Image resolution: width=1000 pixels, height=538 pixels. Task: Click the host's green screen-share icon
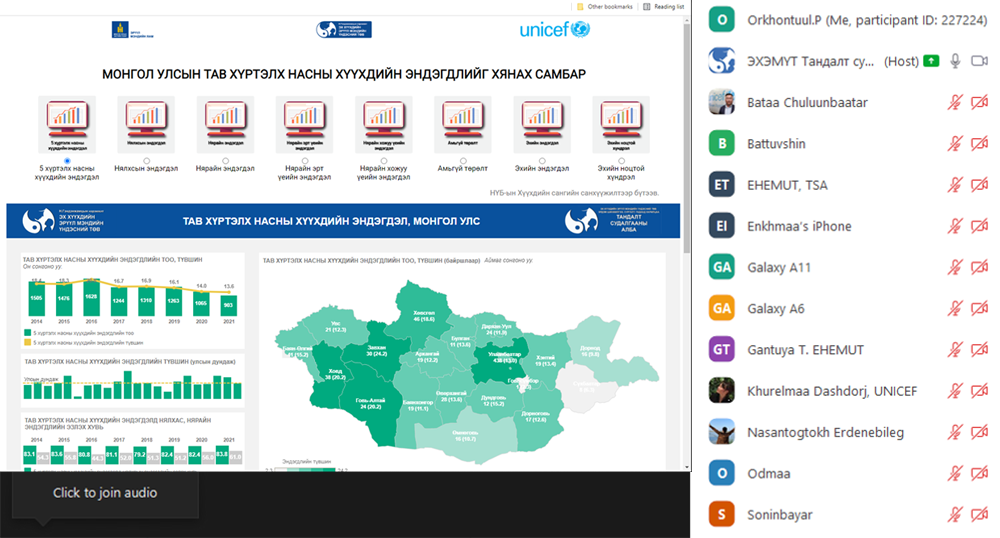(931, 61)
